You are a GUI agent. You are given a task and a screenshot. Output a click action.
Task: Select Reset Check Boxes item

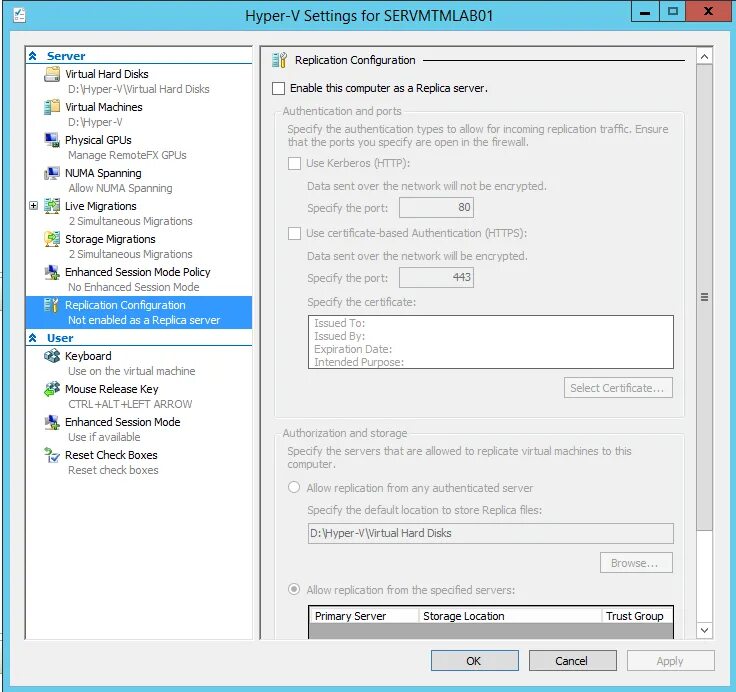point(111,455)
